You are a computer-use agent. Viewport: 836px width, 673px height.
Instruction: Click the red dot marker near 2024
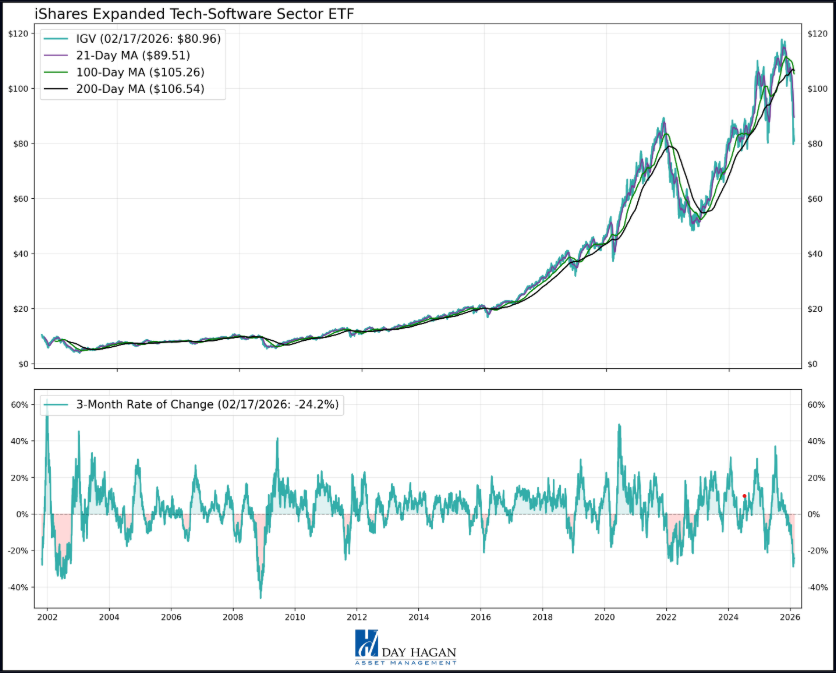pyautogui.click(x=744, y=496)
